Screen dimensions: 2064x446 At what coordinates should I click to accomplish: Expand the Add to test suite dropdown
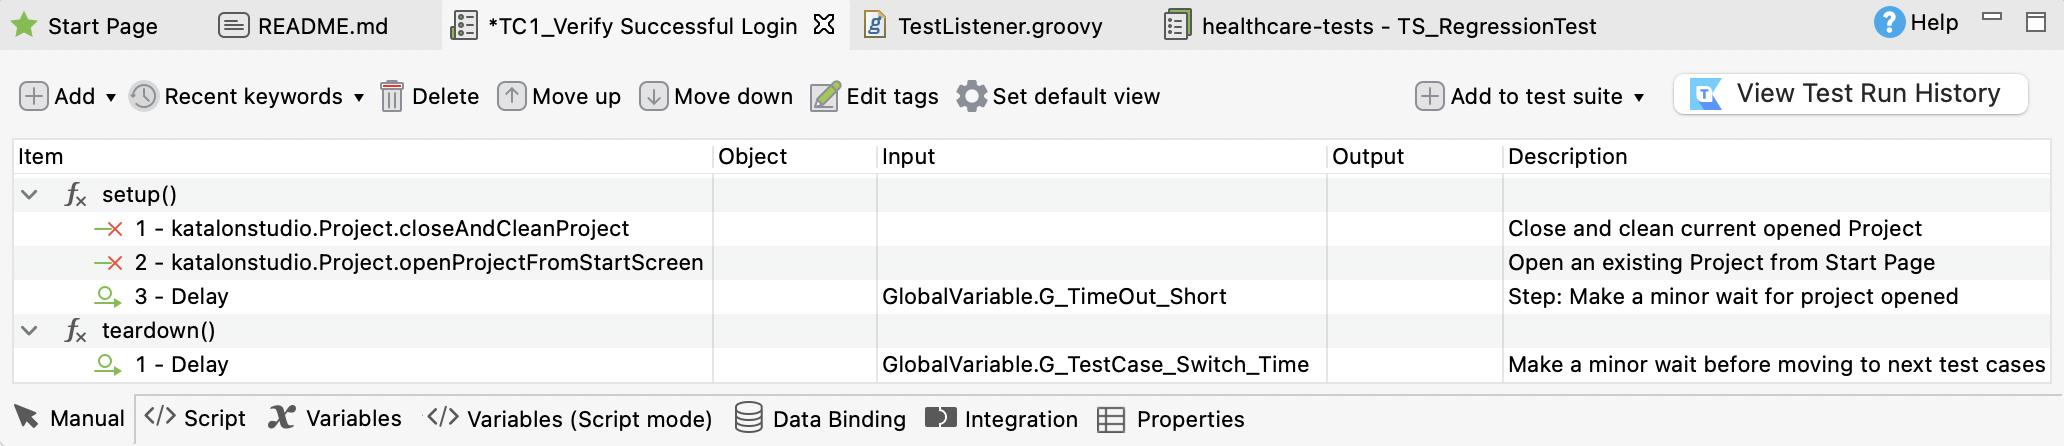click(1639, 98)
